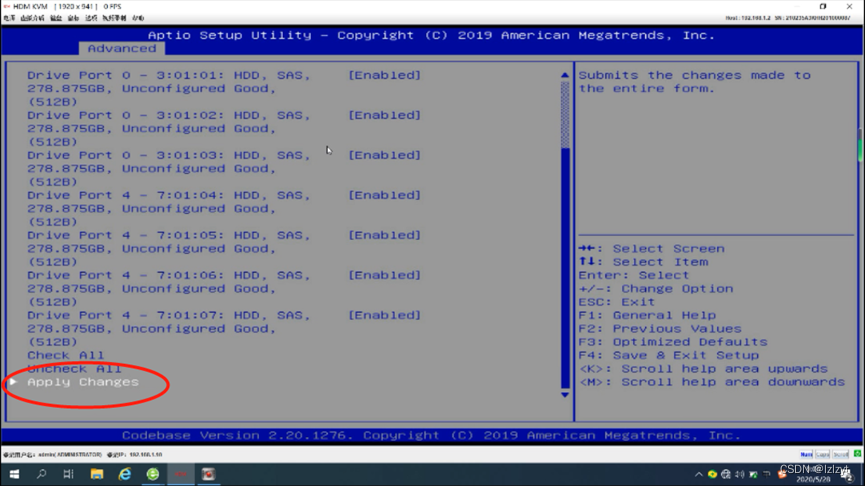Select Check All
This screenshot has height=486, width=865.
pos(66,355)
